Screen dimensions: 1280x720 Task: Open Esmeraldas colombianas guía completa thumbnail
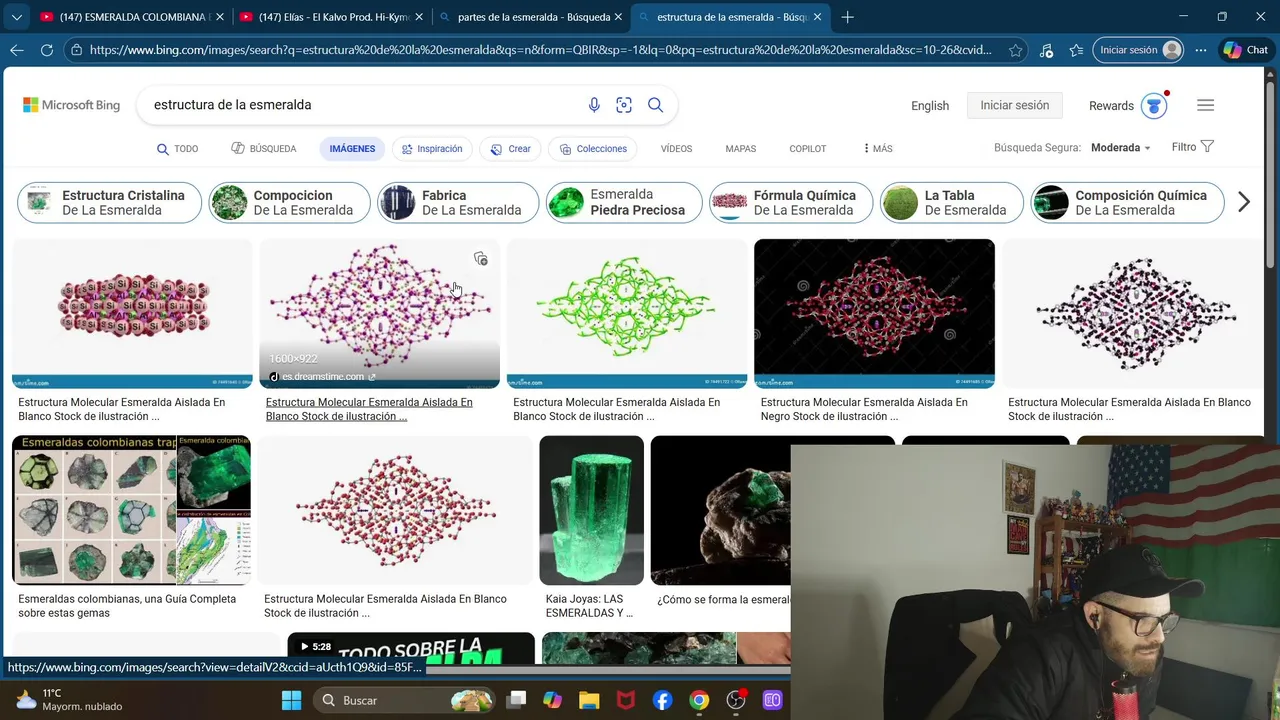coord(131,510)
